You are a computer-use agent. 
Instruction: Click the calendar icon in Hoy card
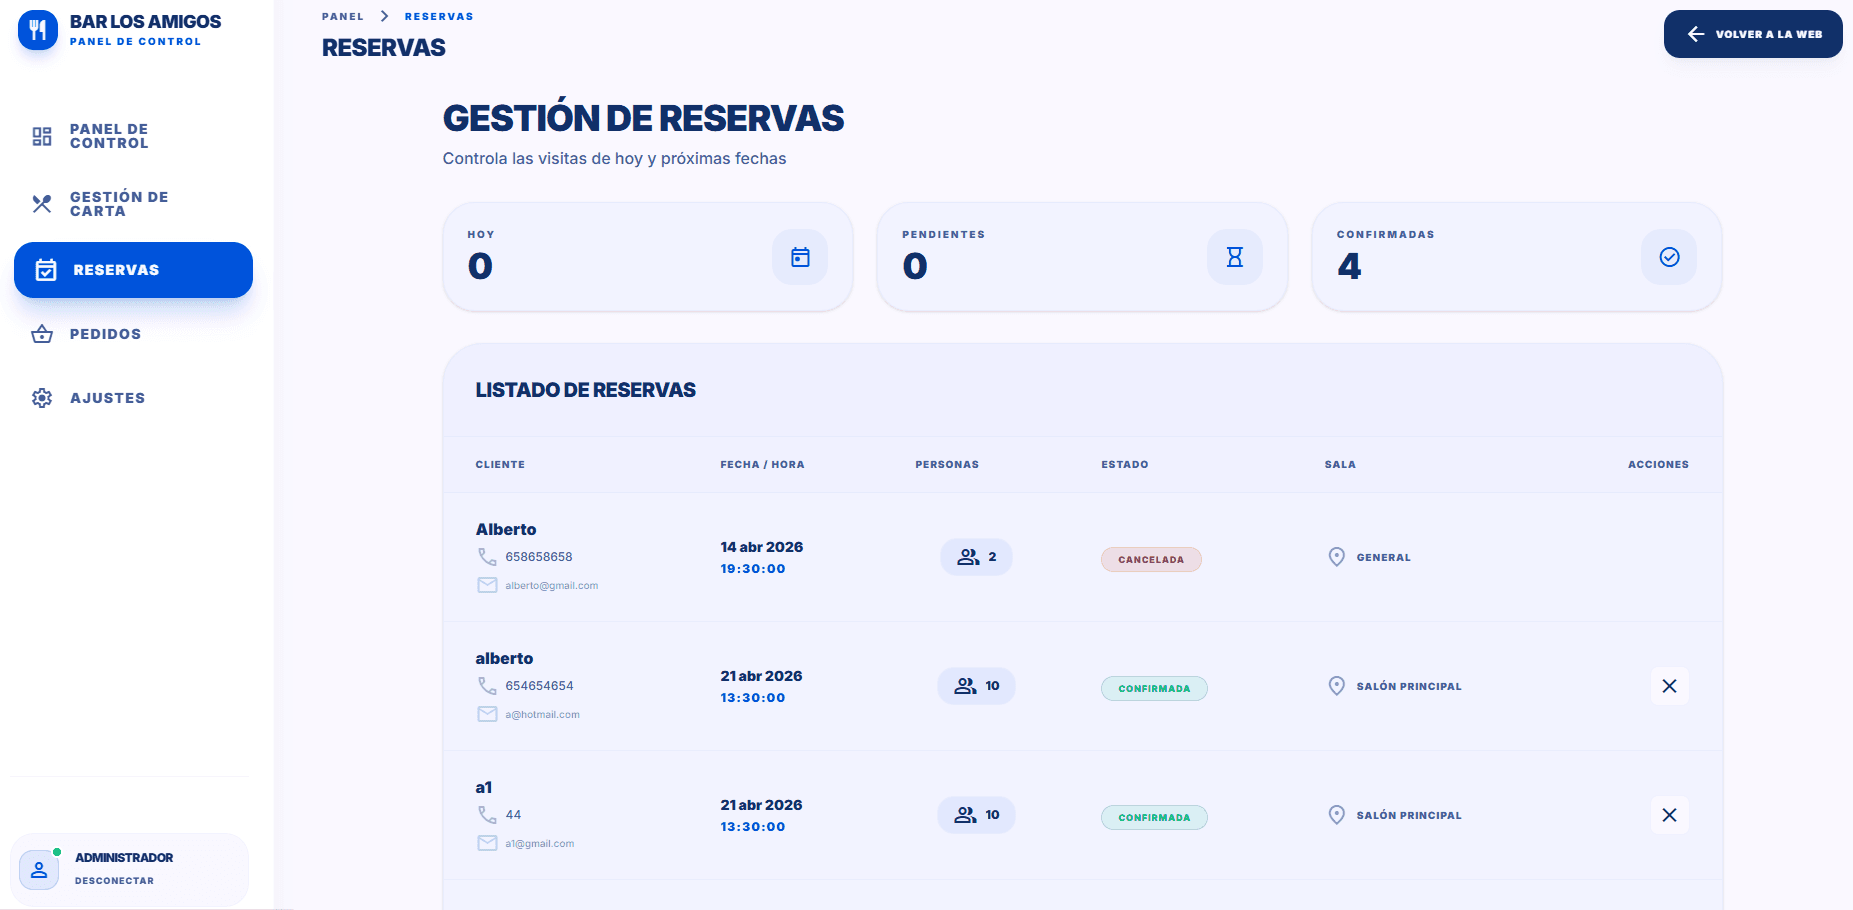[800, 257]
